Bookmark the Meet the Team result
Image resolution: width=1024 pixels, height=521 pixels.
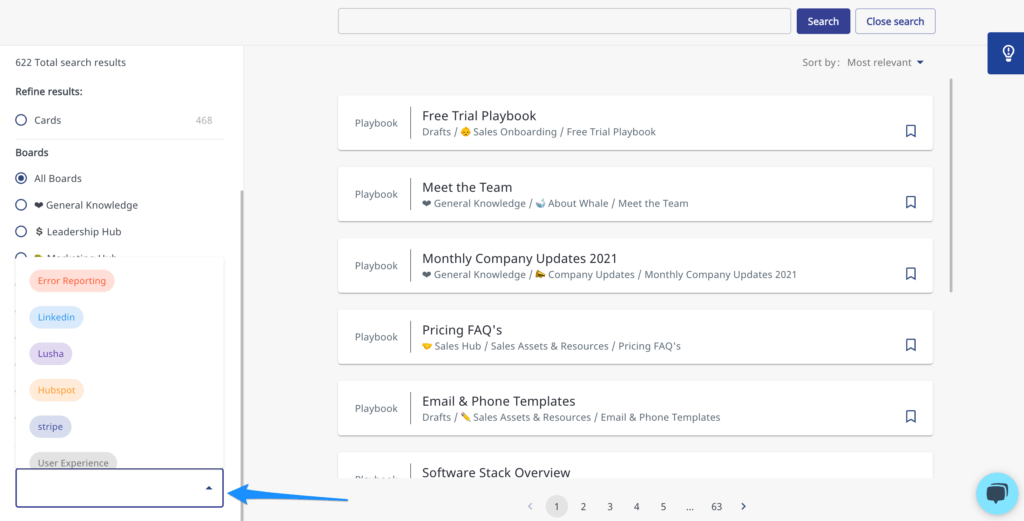coord(910,202)
